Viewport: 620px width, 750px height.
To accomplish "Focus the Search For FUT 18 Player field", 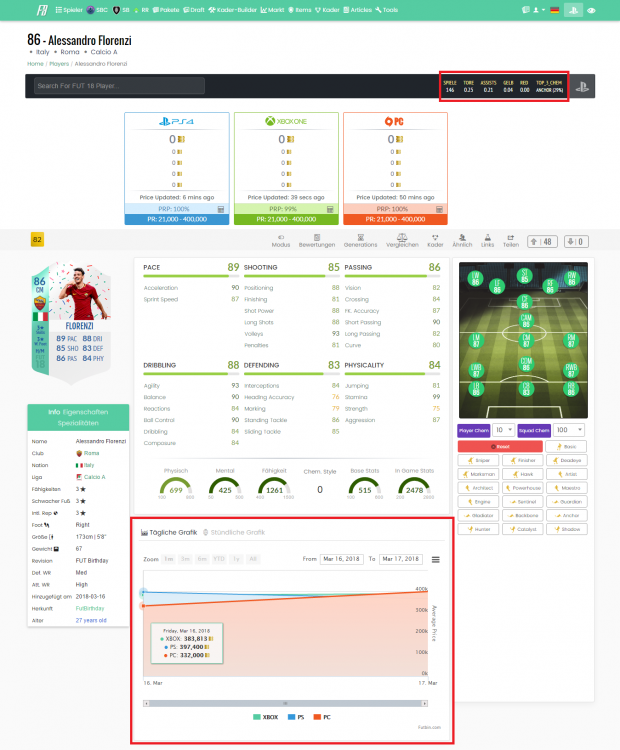I will [x=119, y=86].
